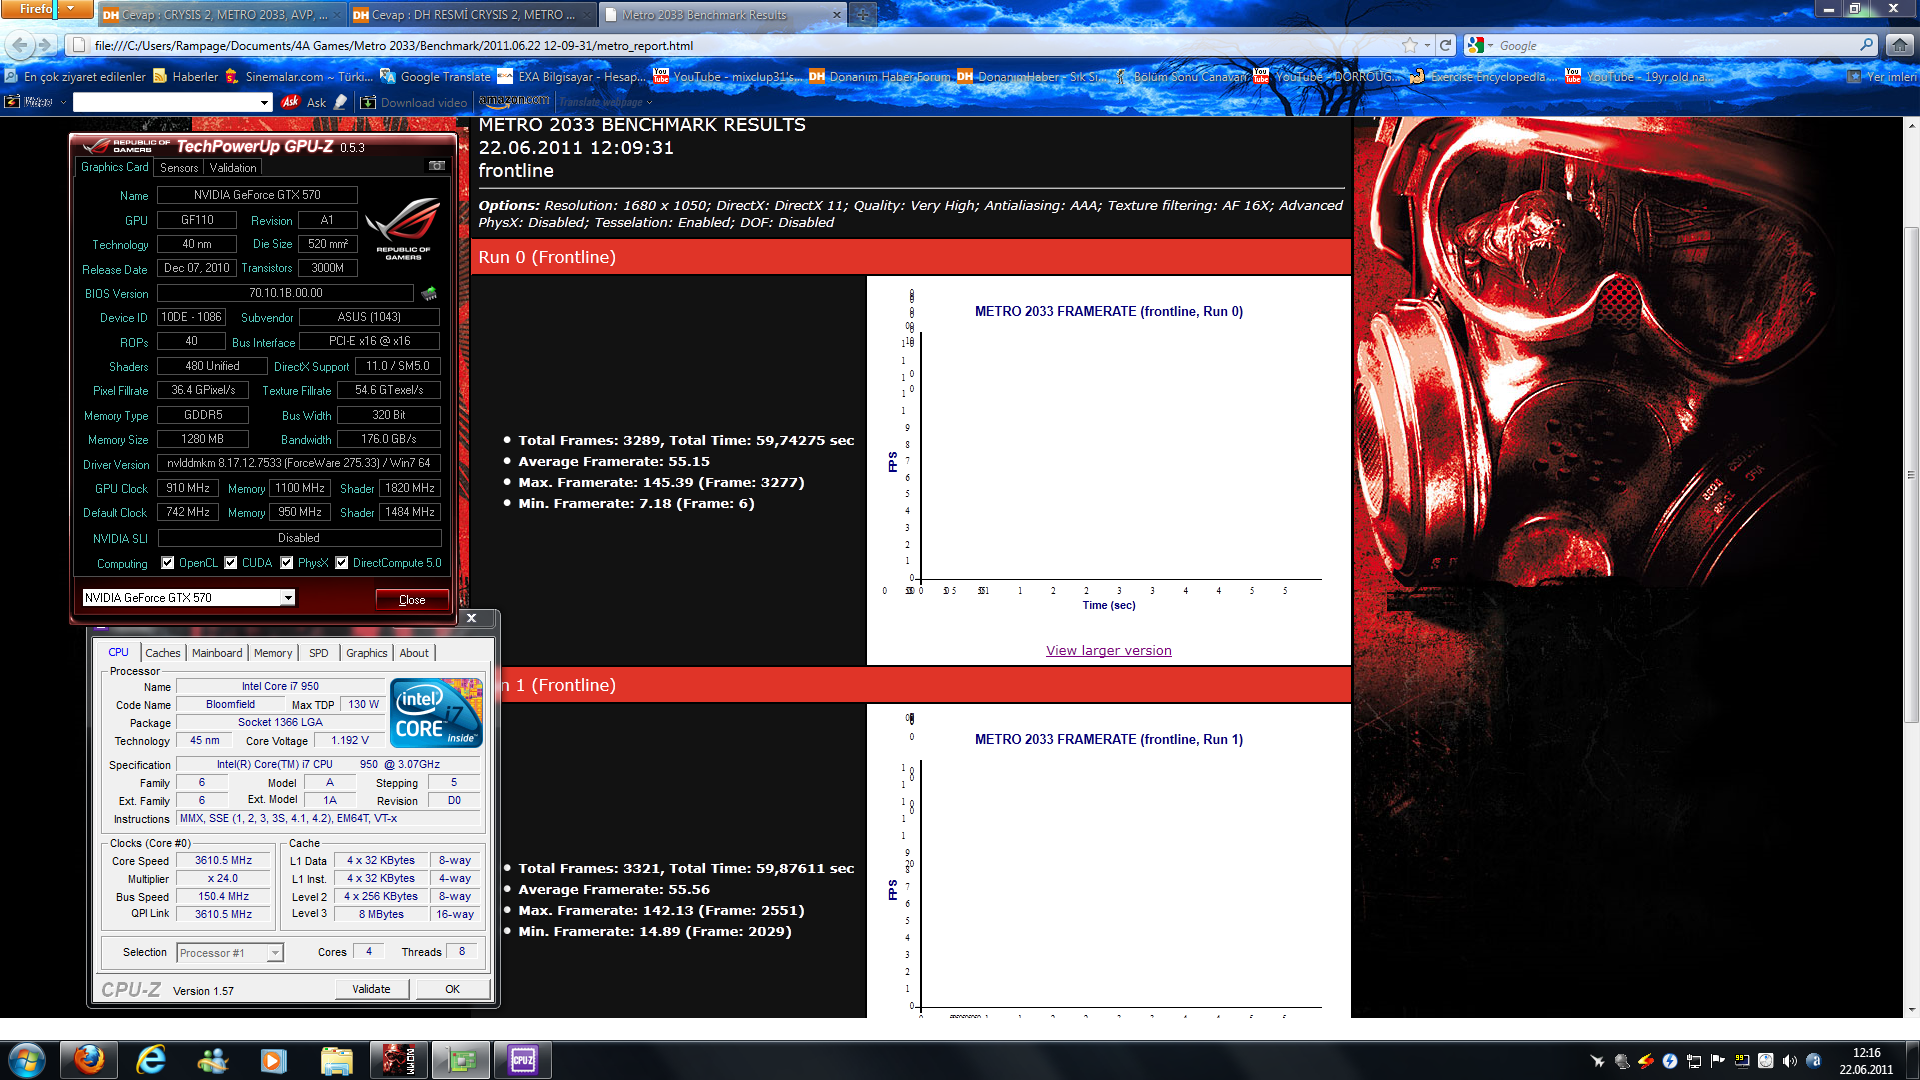Click the network tray icon
Screen dimensions: 1920x1080
click(x=1693, y=1061)
